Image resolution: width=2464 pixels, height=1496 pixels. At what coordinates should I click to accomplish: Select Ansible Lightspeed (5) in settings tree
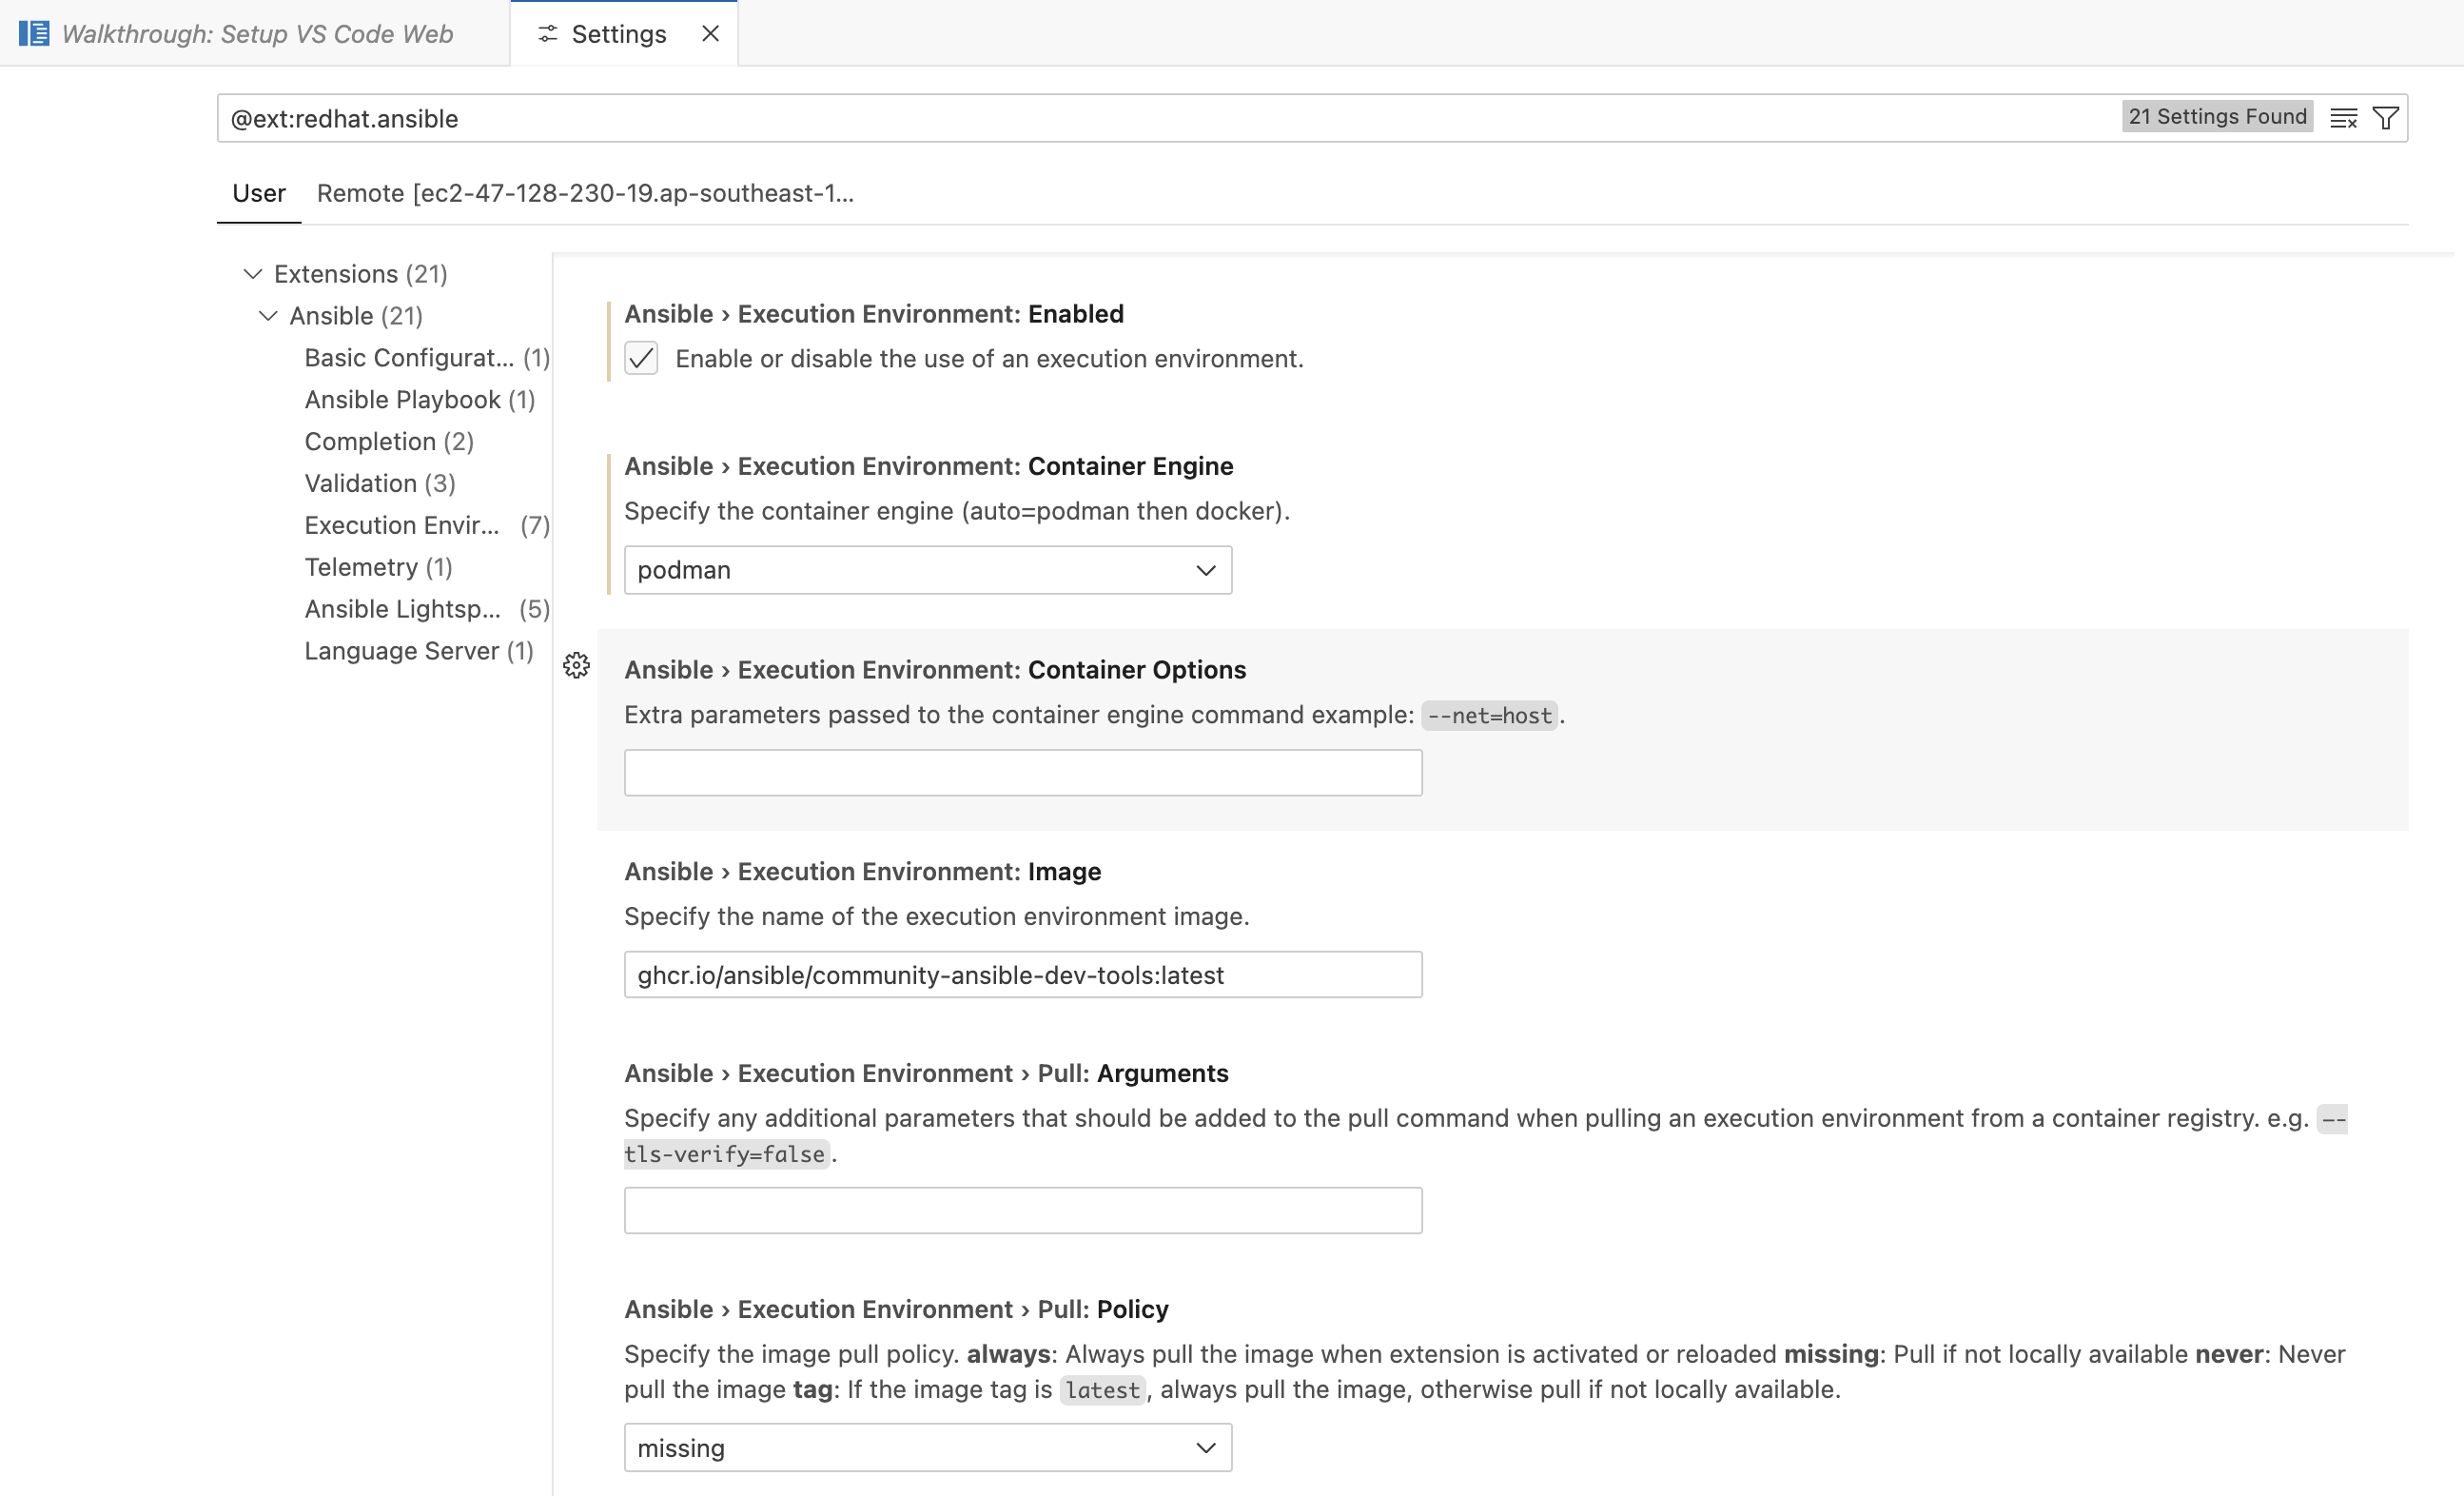427,610
